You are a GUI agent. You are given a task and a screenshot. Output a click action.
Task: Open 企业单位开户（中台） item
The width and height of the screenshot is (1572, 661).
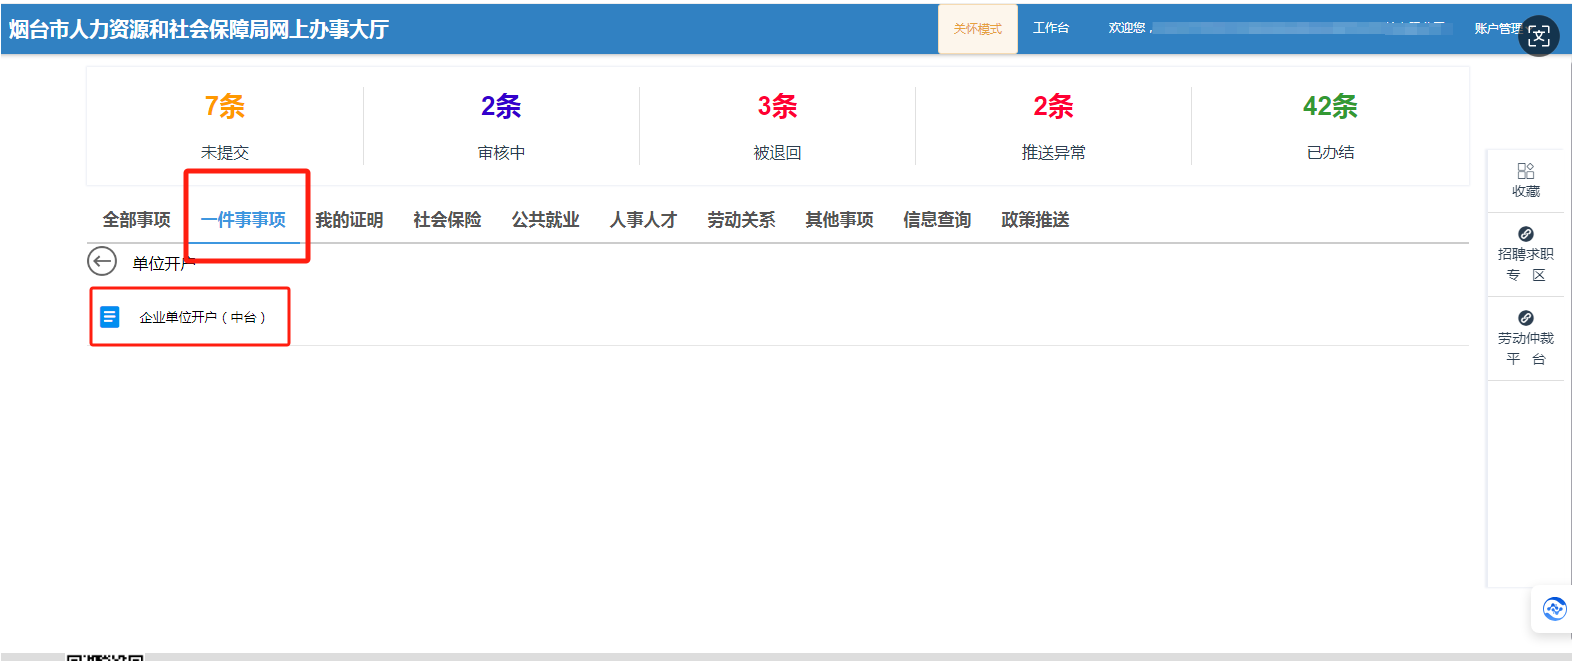point(202,317)
